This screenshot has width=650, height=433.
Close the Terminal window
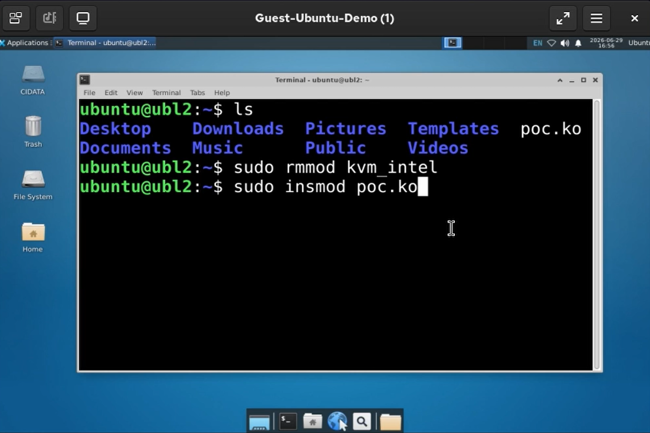[x=595, y=80]
